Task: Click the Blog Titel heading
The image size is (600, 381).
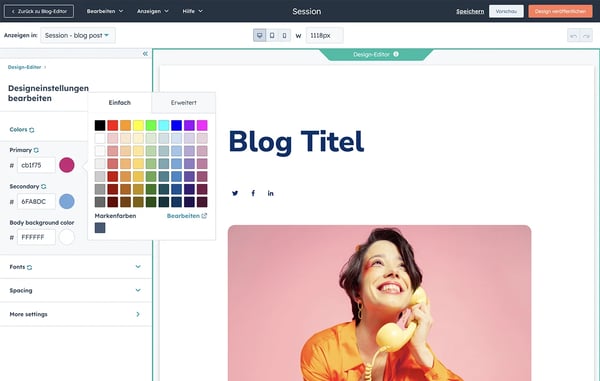Action: [x=296, y=142]
